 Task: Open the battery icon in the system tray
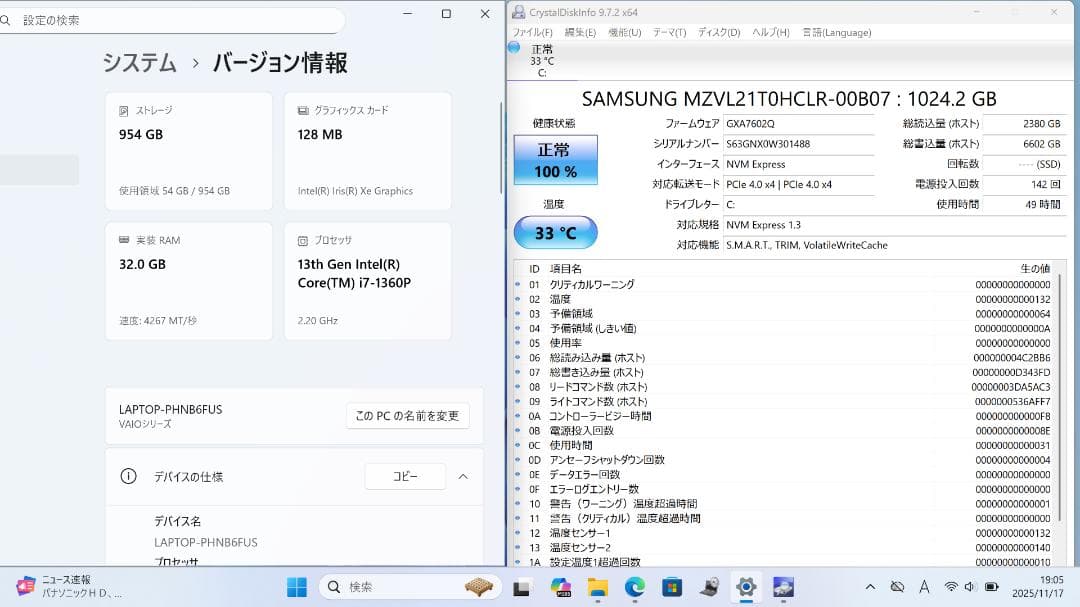(992, 587)
